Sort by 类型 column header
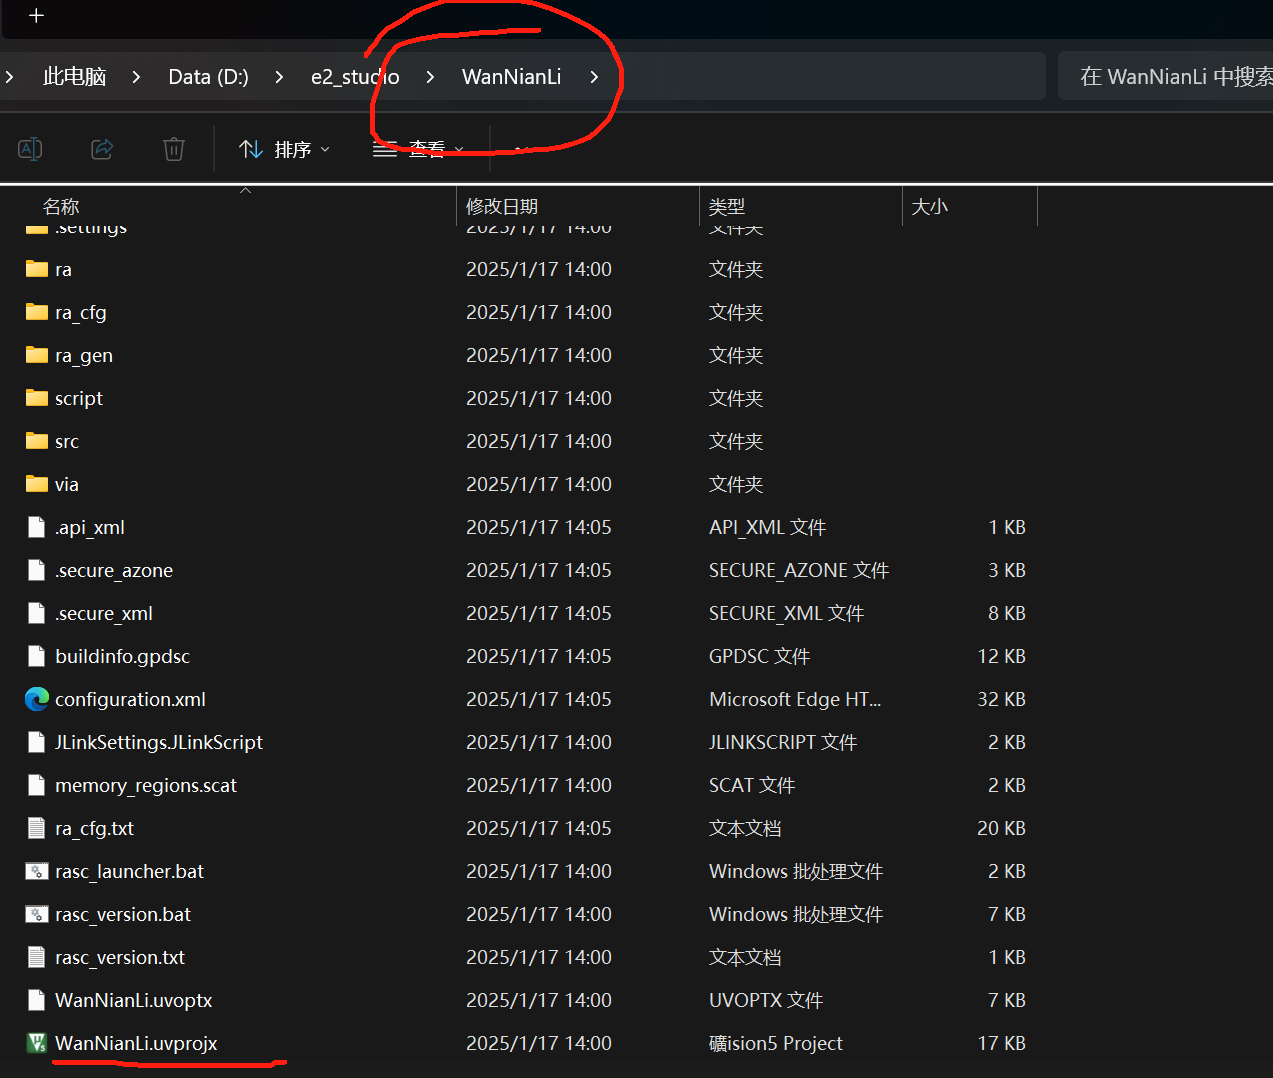Viewport: 1273px width, 1078px height. (727, 206)
